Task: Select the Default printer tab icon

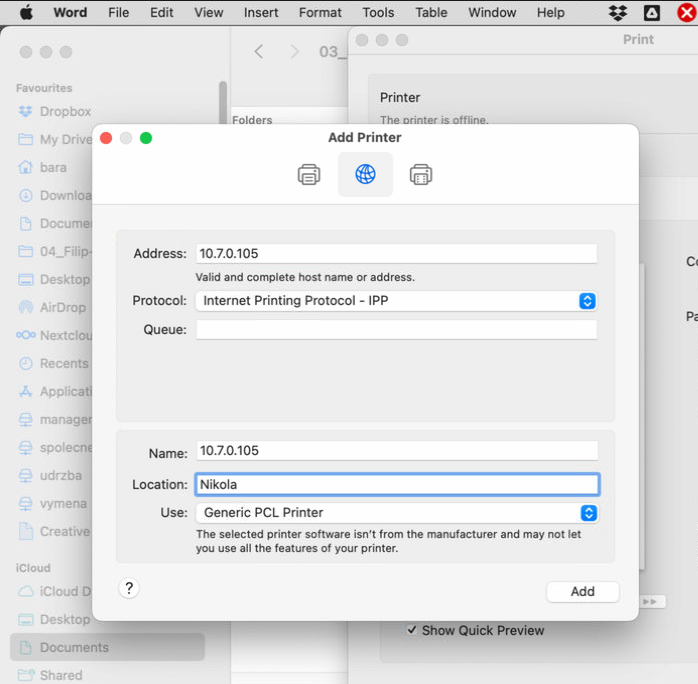Action: coord(309,175)
